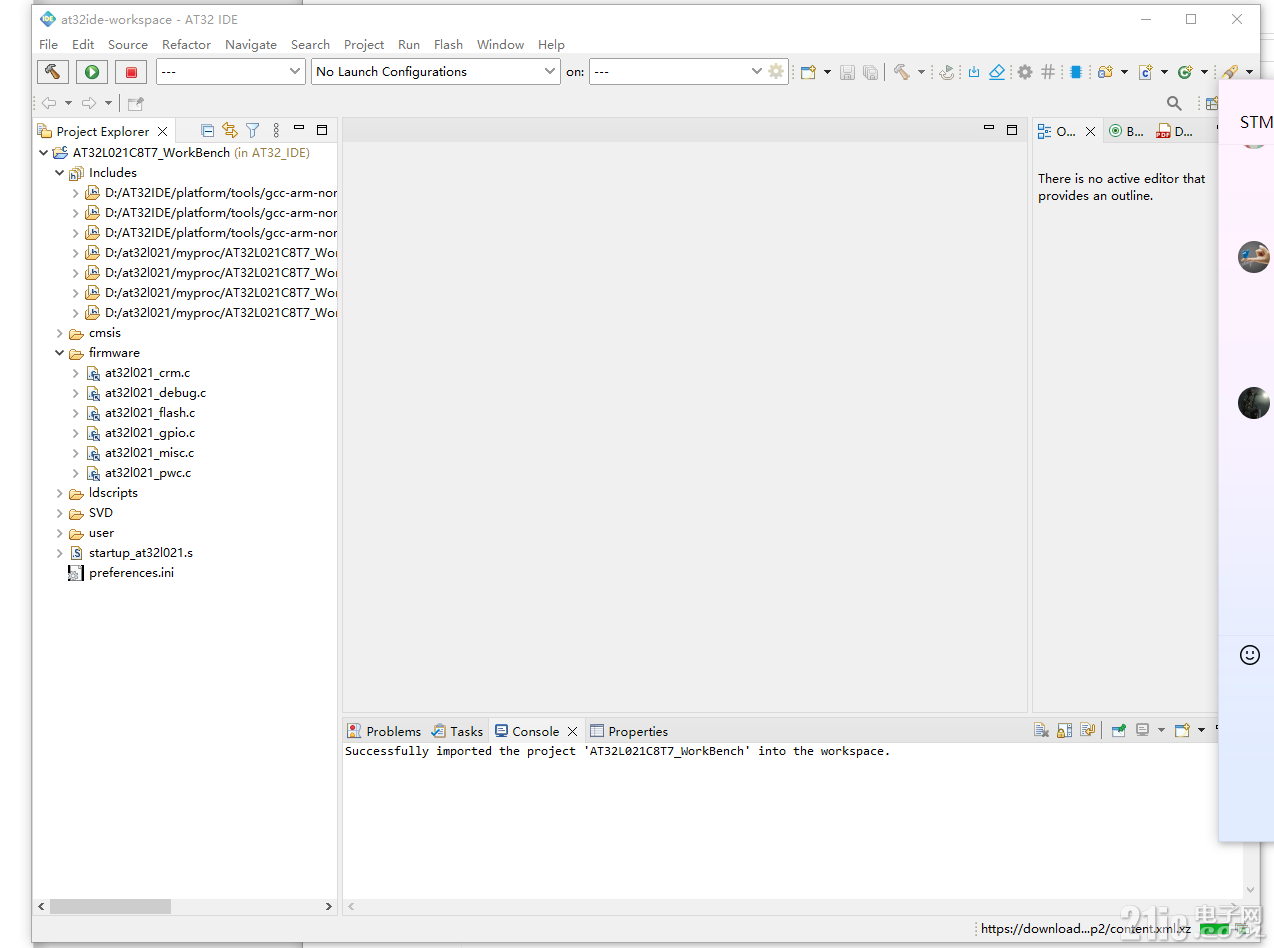
Task: Click the Project Explorer horizontal scrollbar thumb
Action: click(110, 906)
